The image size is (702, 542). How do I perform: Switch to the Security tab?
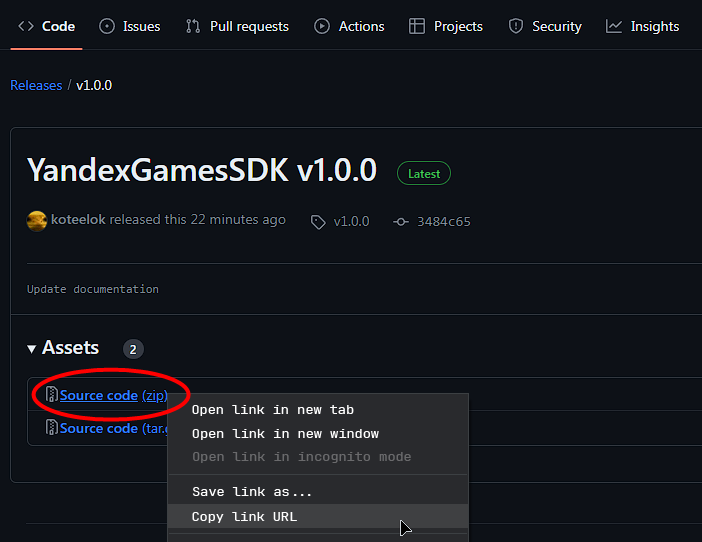[545, 26]
